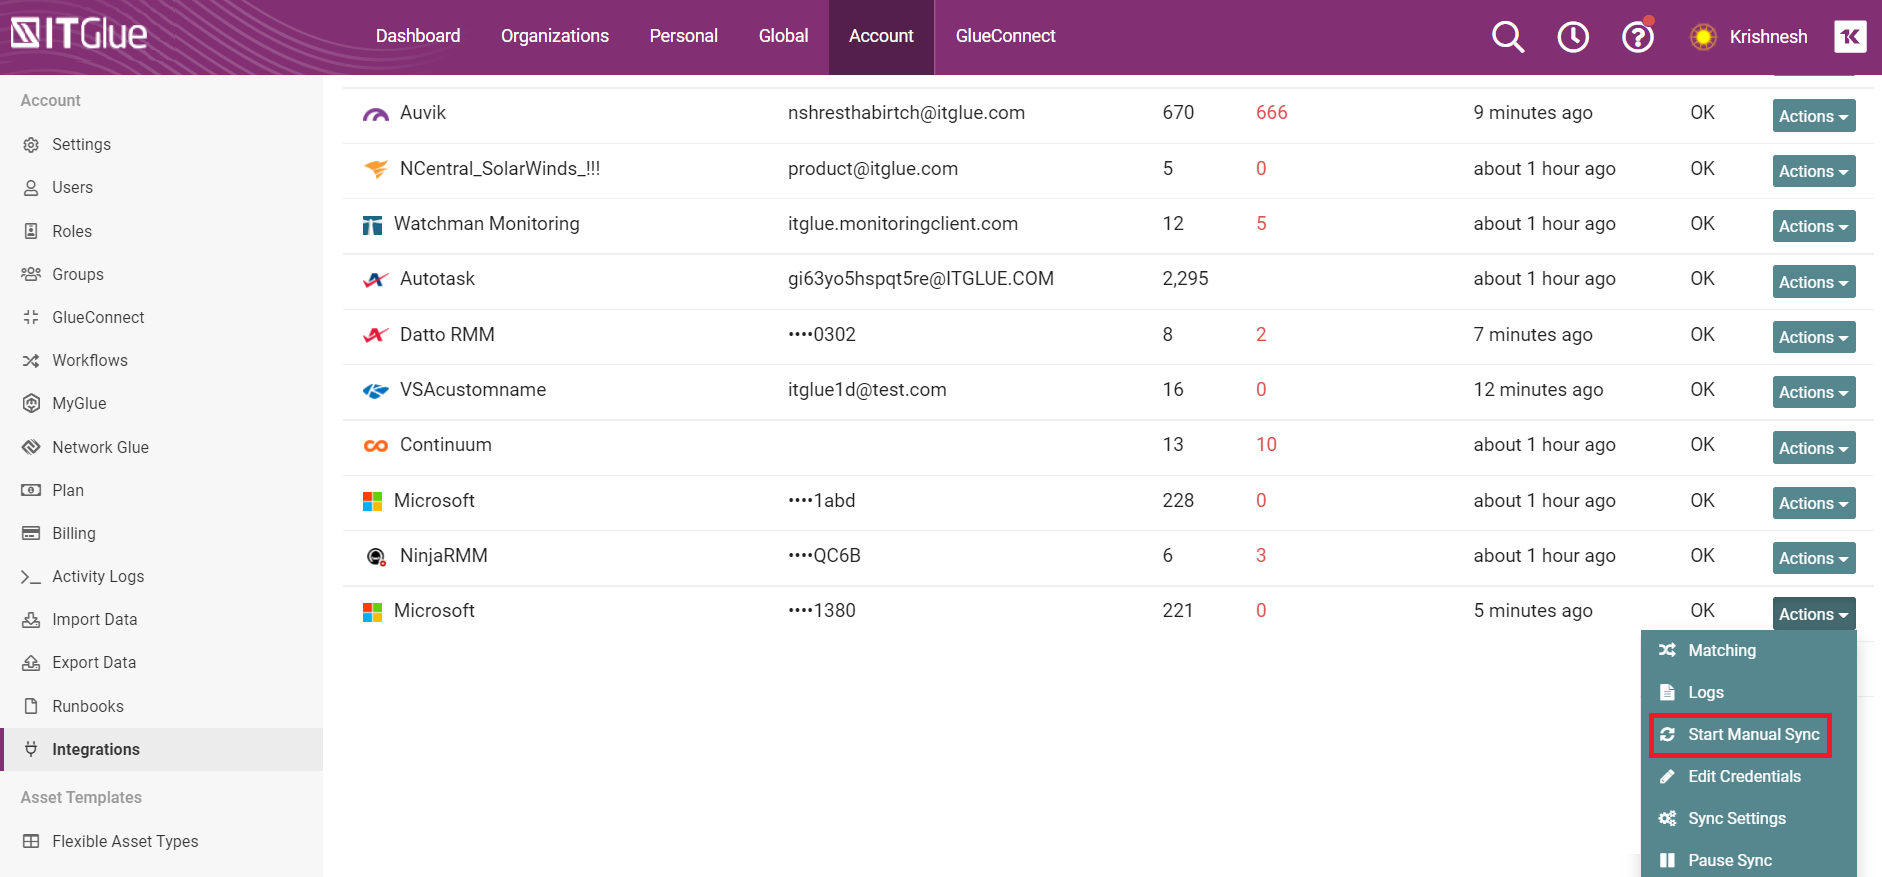Click the Kaseya K logo icon
This screenshot has width=1882, height=877.
click(x=1850, y=37)
